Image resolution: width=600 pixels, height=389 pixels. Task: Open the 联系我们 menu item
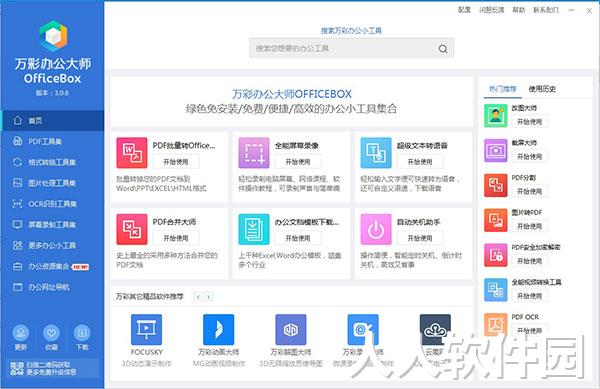(x=546, y=10)
